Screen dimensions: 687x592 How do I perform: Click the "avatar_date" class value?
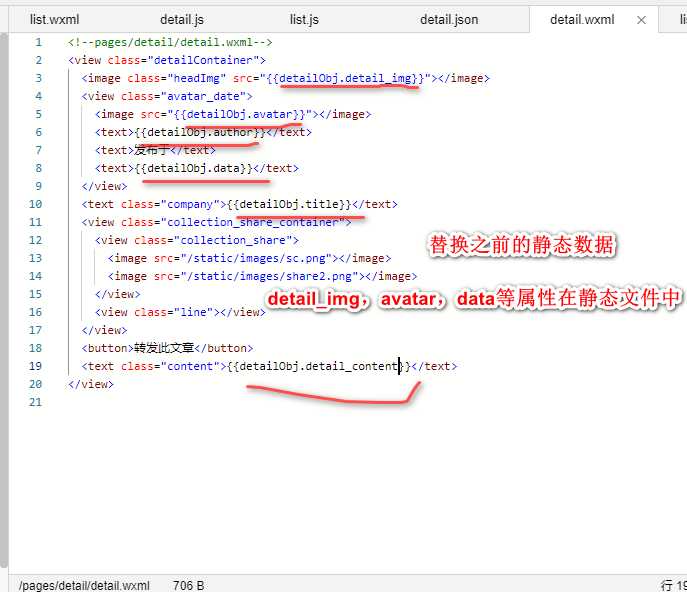(x=204, y=96)
